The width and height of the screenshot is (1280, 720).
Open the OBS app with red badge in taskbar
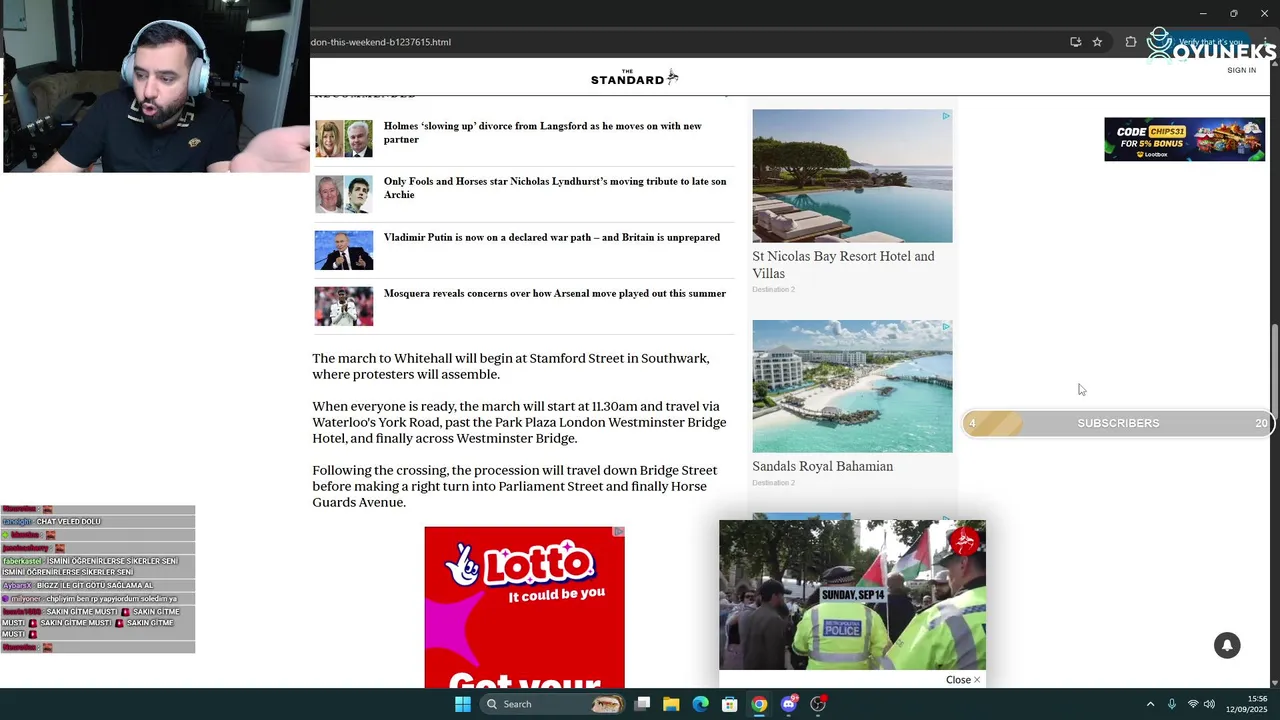point(818,704)
